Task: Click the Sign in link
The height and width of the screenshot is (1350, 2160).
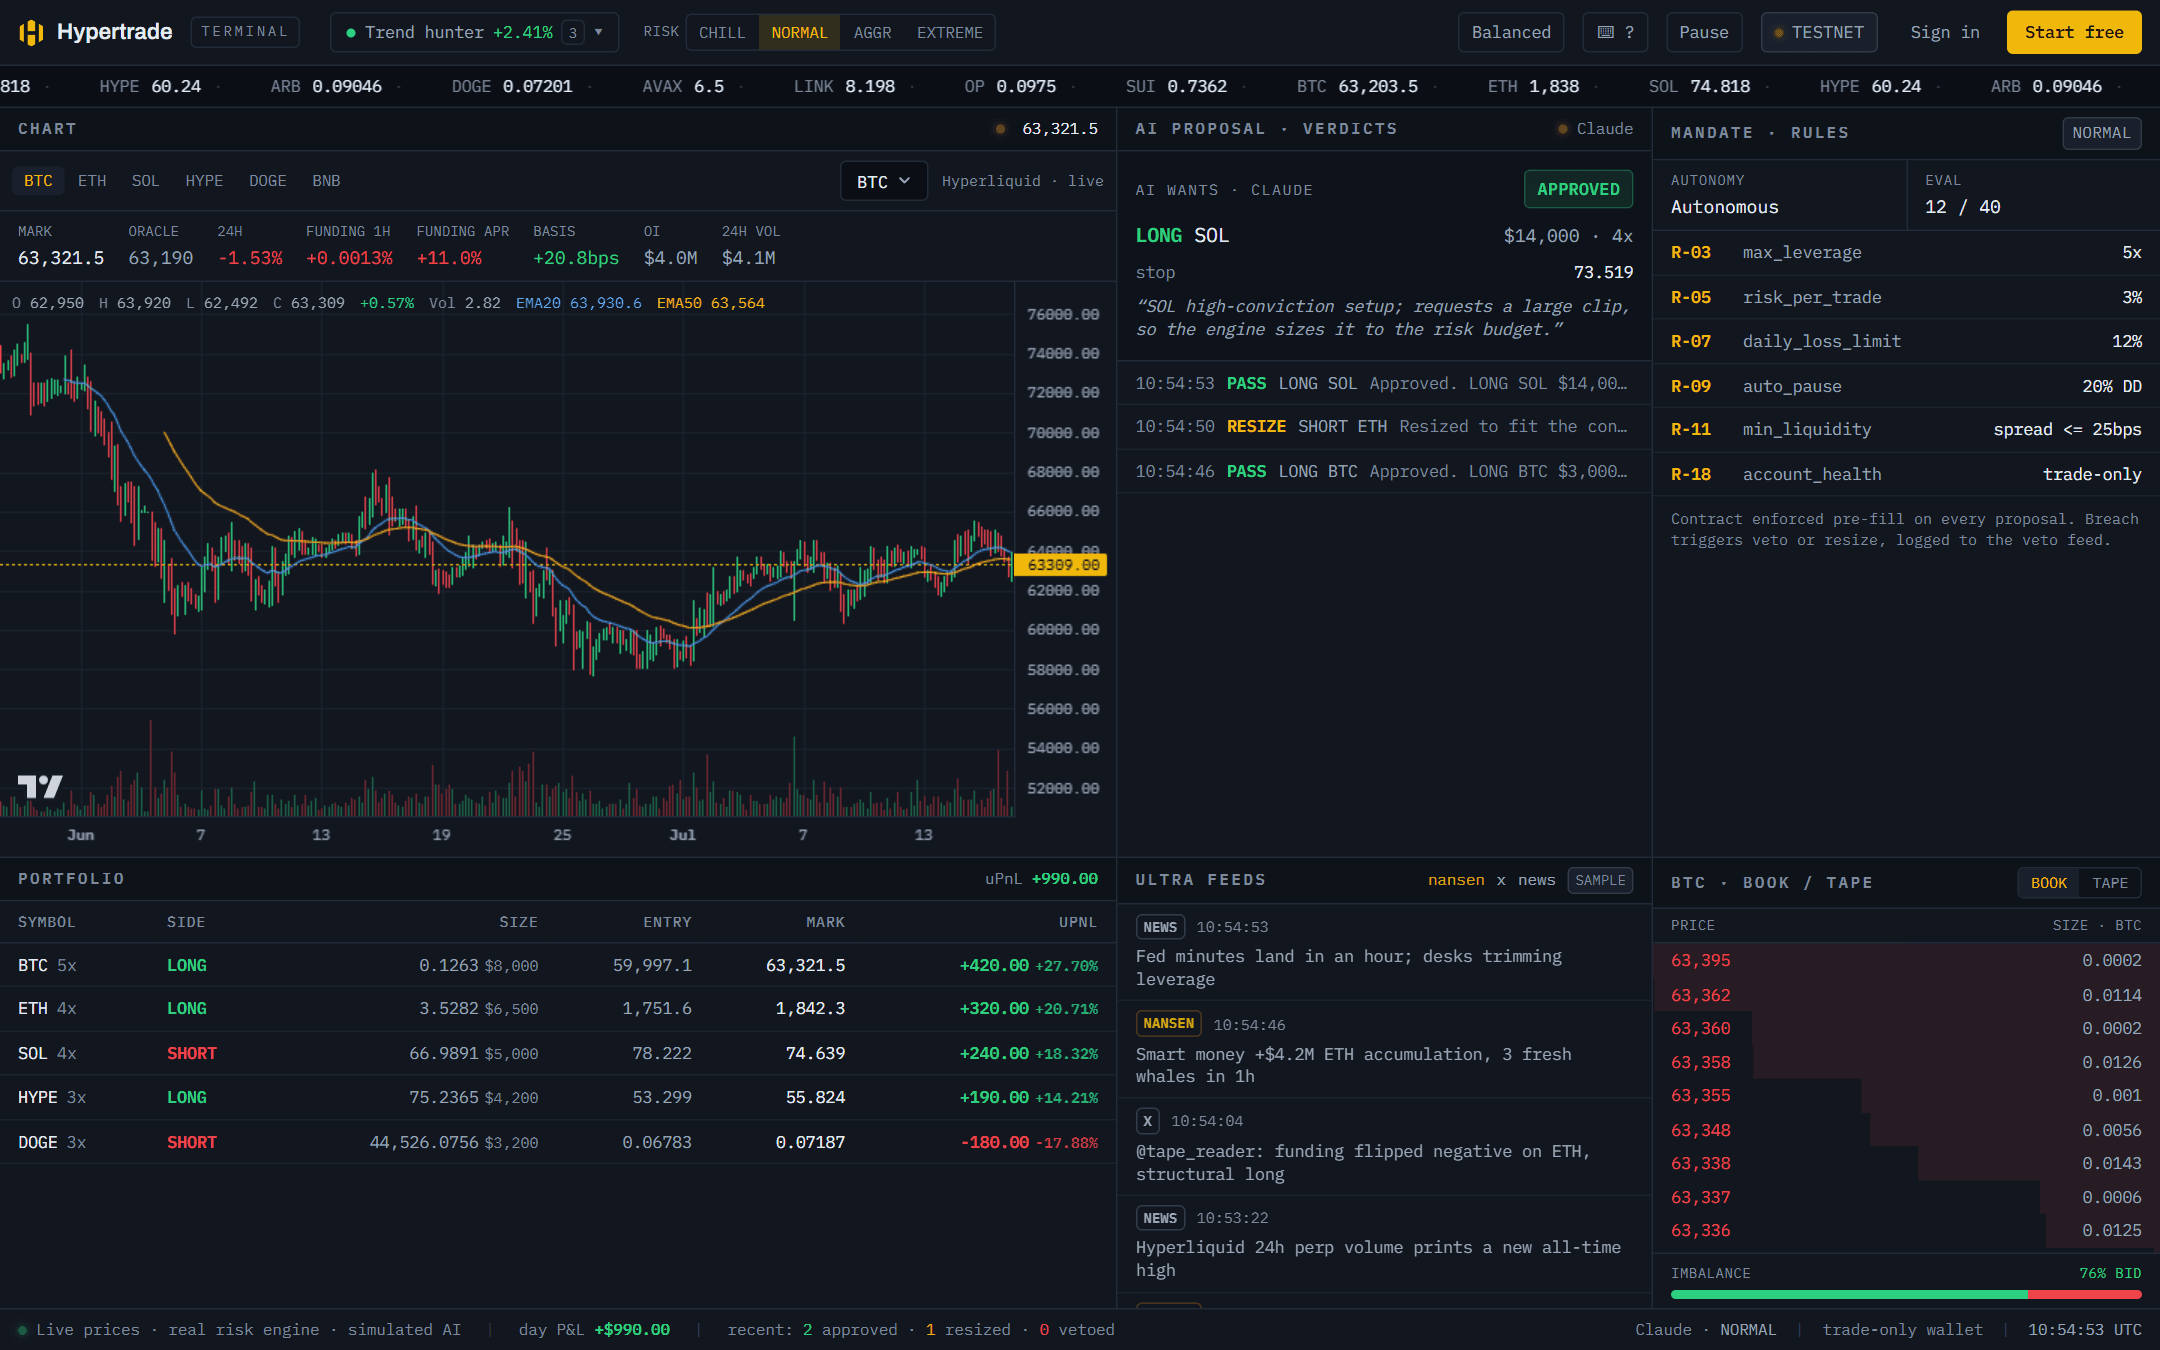Action: [1944, 32]
